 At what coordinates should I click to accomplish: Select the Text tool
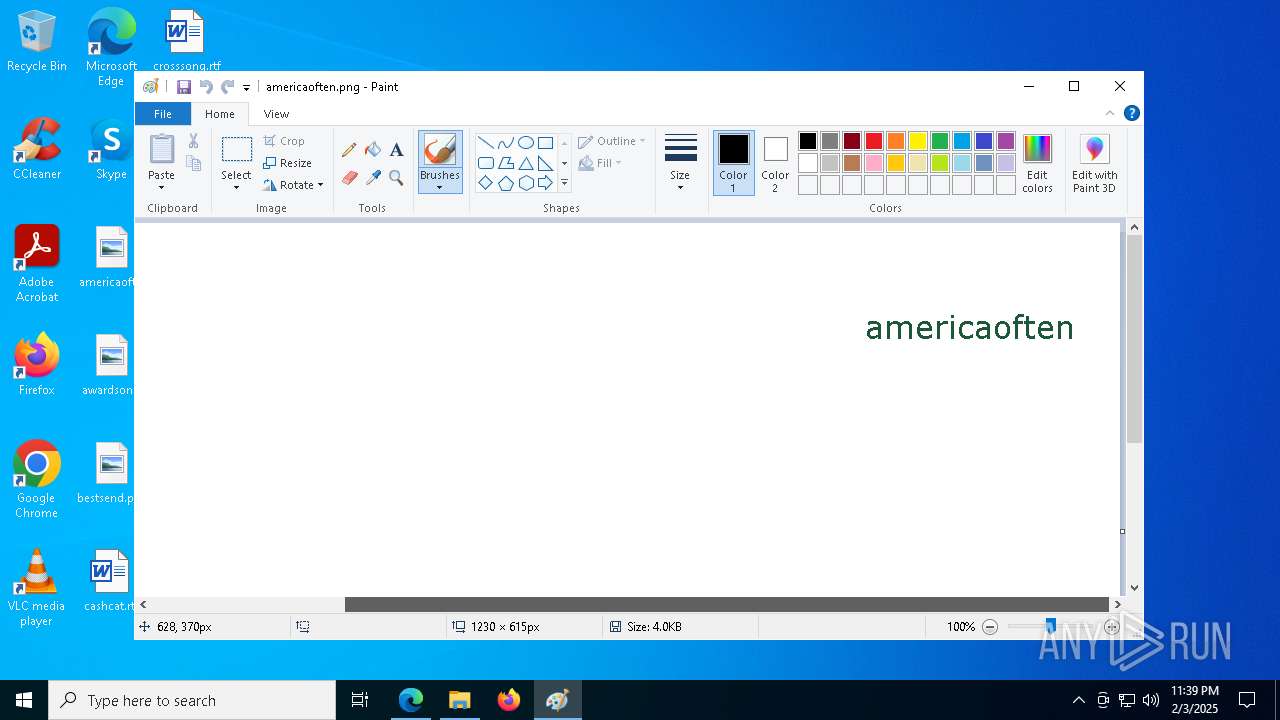[x=396, y=150]
